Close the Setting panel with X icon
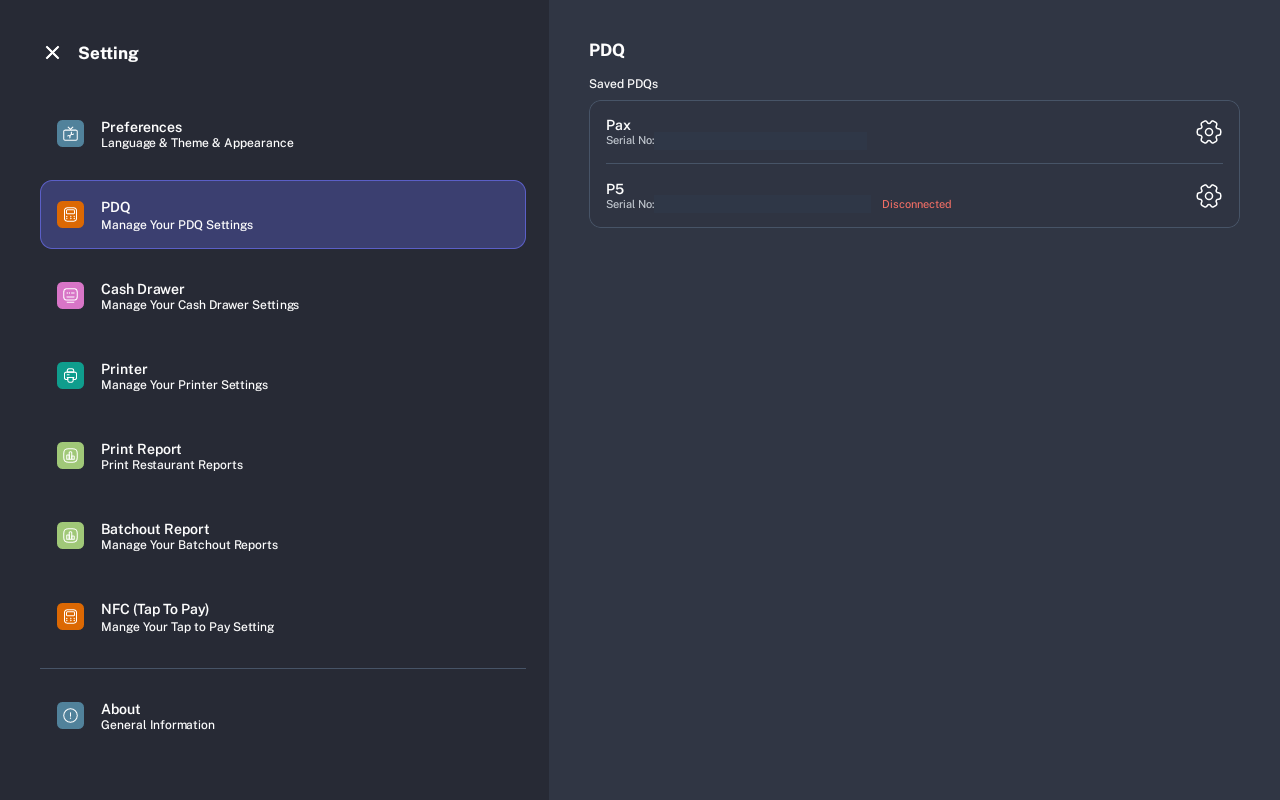The width and height of the screenshot is (1280, 800). (52, 53)
